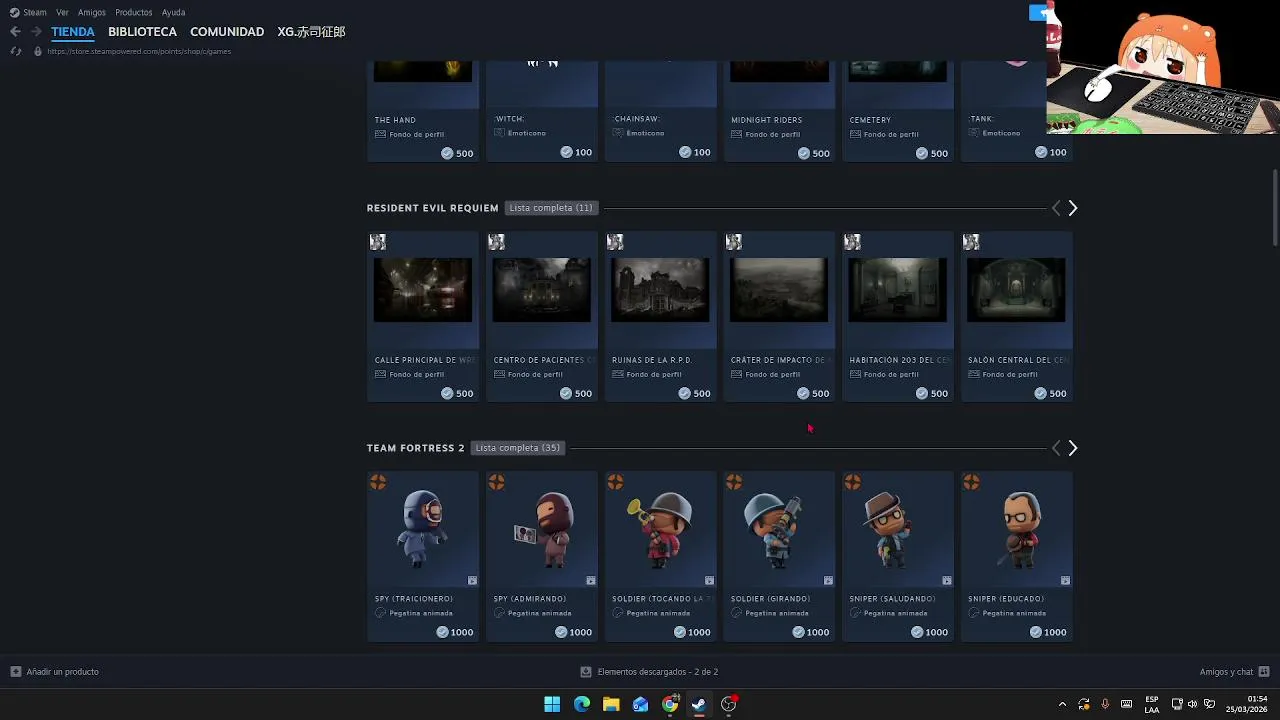Screen dimensions: 1280x720
Task: Click :CHAINSAW: emoticon label
Action: [637, 119]
